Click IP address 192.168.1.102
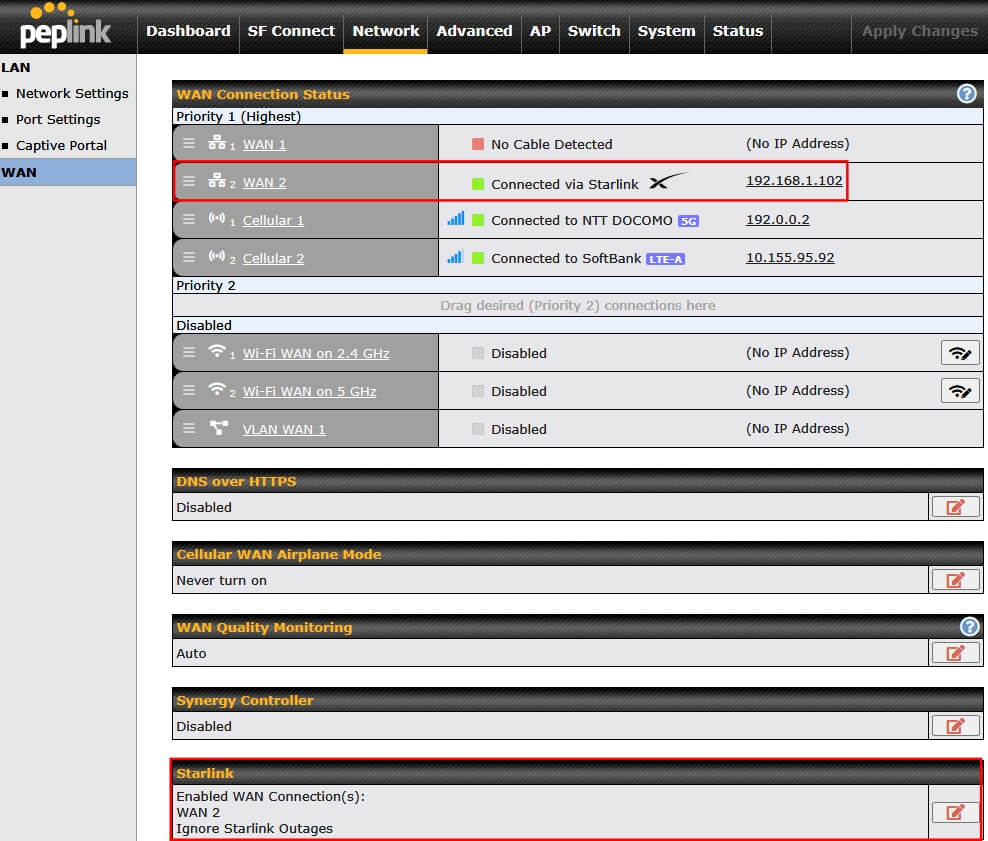Screen dimensions: 988x841 (x=794, y=181)
